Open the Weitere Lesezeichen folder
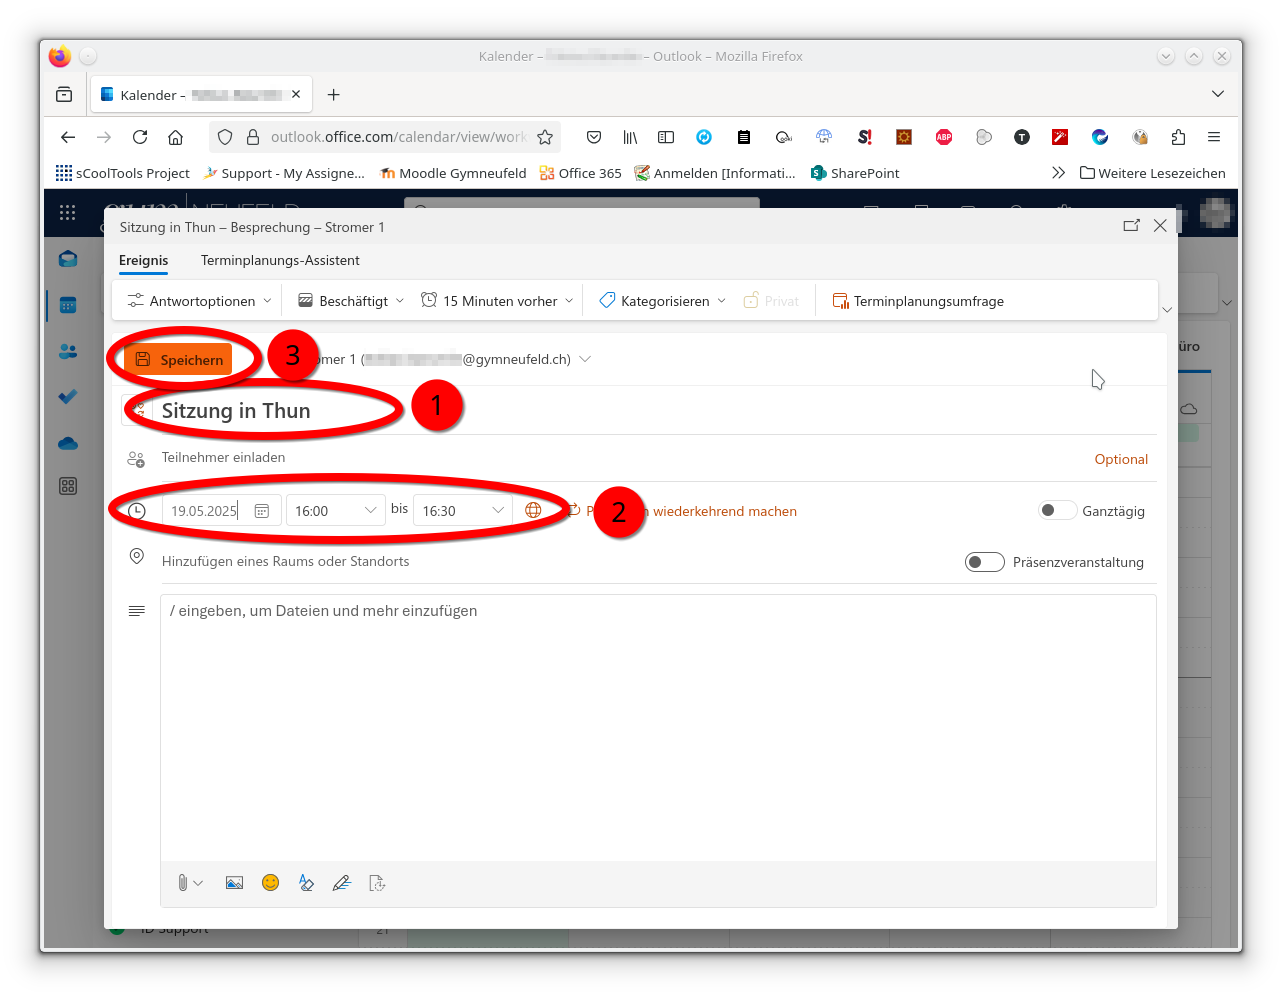Viewport: 1282px width, 992px height. coord(1152,173)
